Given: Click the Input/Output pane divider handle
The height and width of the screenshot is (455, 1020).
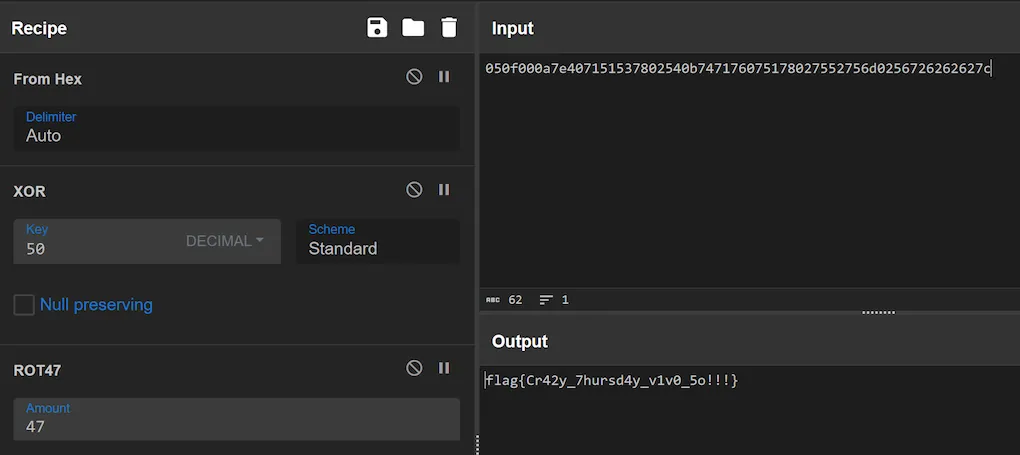Looking at the screenshot, I should [877, 312].
